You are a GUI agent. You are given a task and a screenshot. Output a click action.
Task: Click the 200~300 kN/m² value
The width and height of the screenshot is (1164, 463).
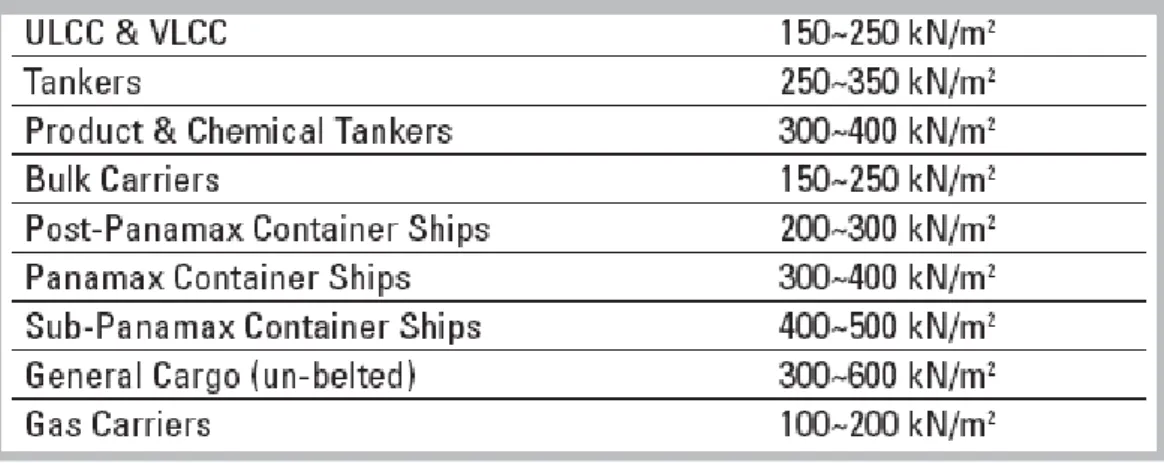click(x=887, y=229)
